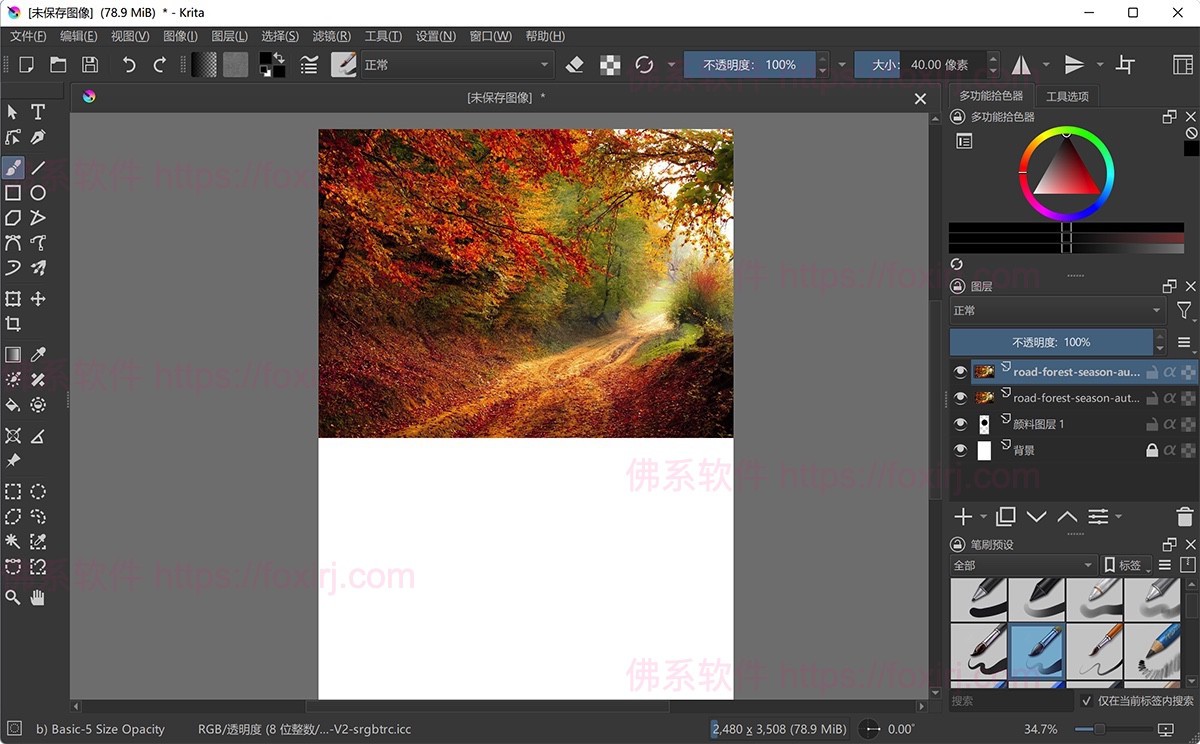Screen dimensions: 1200x744
Task: Toggle visibility of 颜料图层 1 layer
Action: [x=959, y=423]
